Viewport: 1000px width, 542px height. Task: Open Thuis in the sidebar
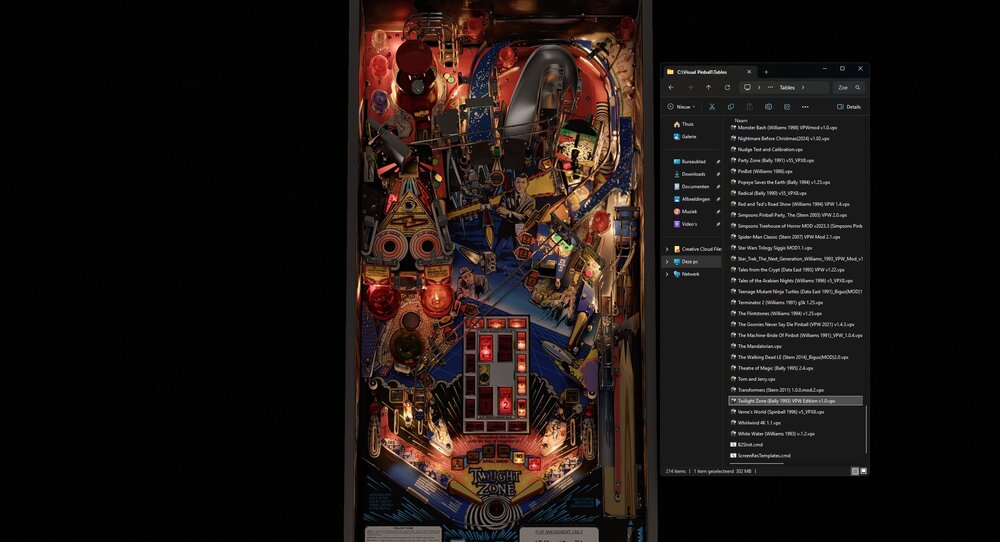coord(688,124)
